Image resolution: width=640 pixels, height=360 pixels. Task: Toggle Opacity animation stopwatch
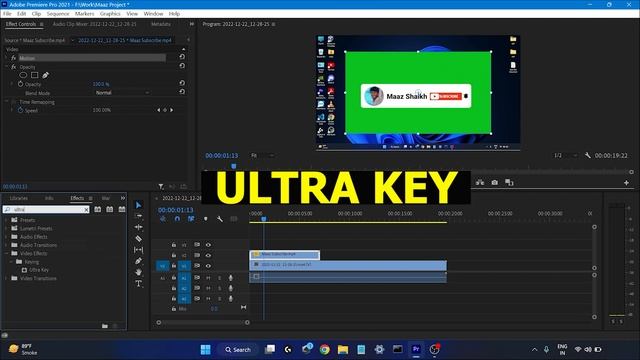(20, 84)
